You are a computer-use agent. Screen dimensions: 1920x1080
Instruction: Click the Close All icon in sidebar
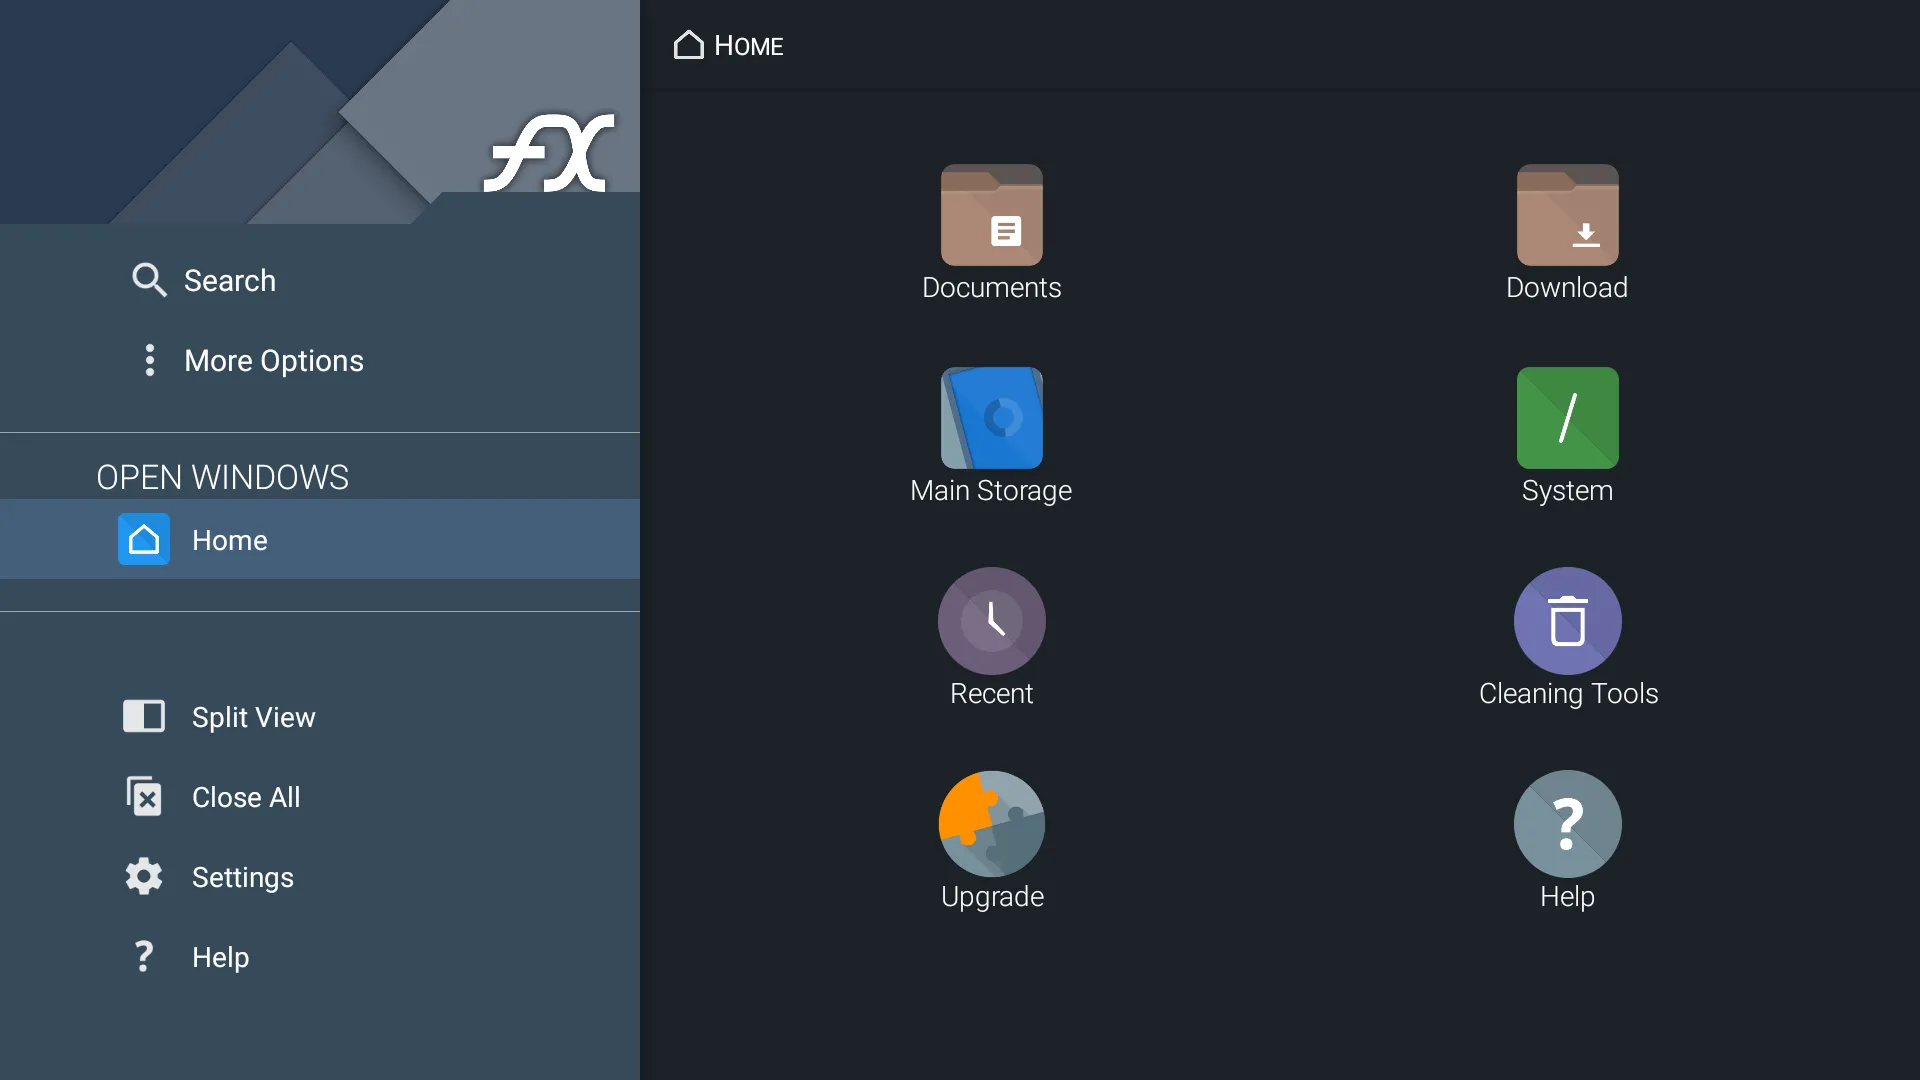click(x=144, y=796)
